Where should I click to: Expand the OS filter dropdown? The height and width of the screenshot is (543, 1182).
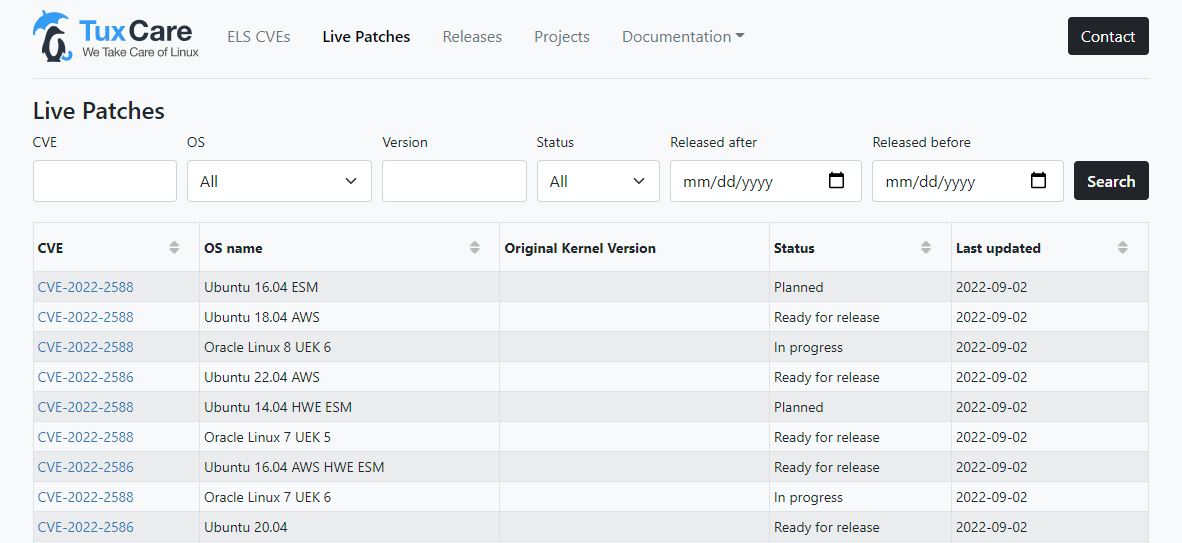279,181
